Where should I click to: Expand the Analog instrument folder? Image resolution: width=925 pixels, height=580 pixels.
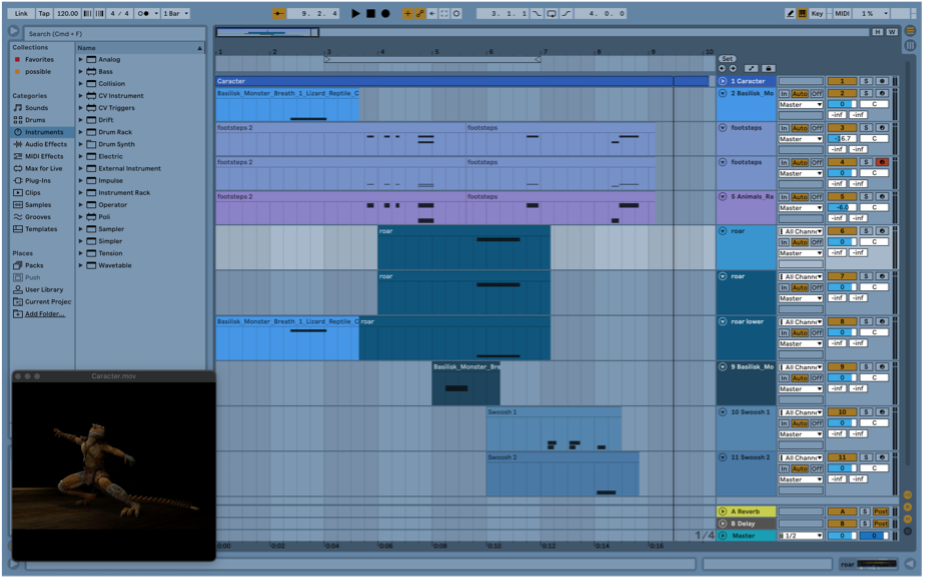(x=81, y=59)
